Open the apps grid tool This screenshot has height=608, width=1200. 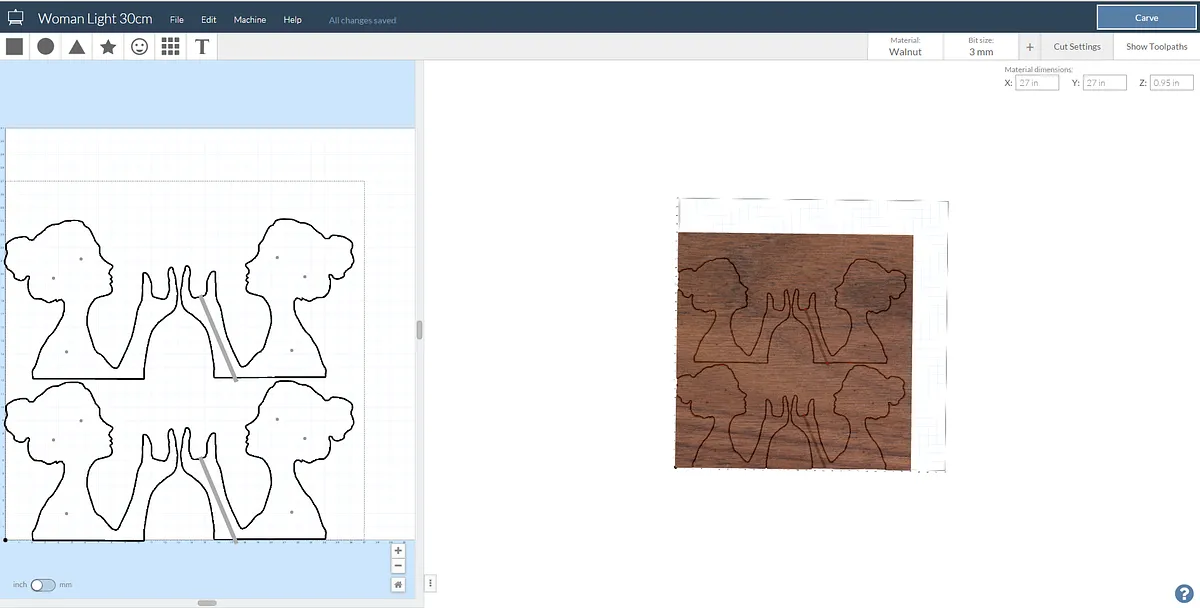pos(170,46)
